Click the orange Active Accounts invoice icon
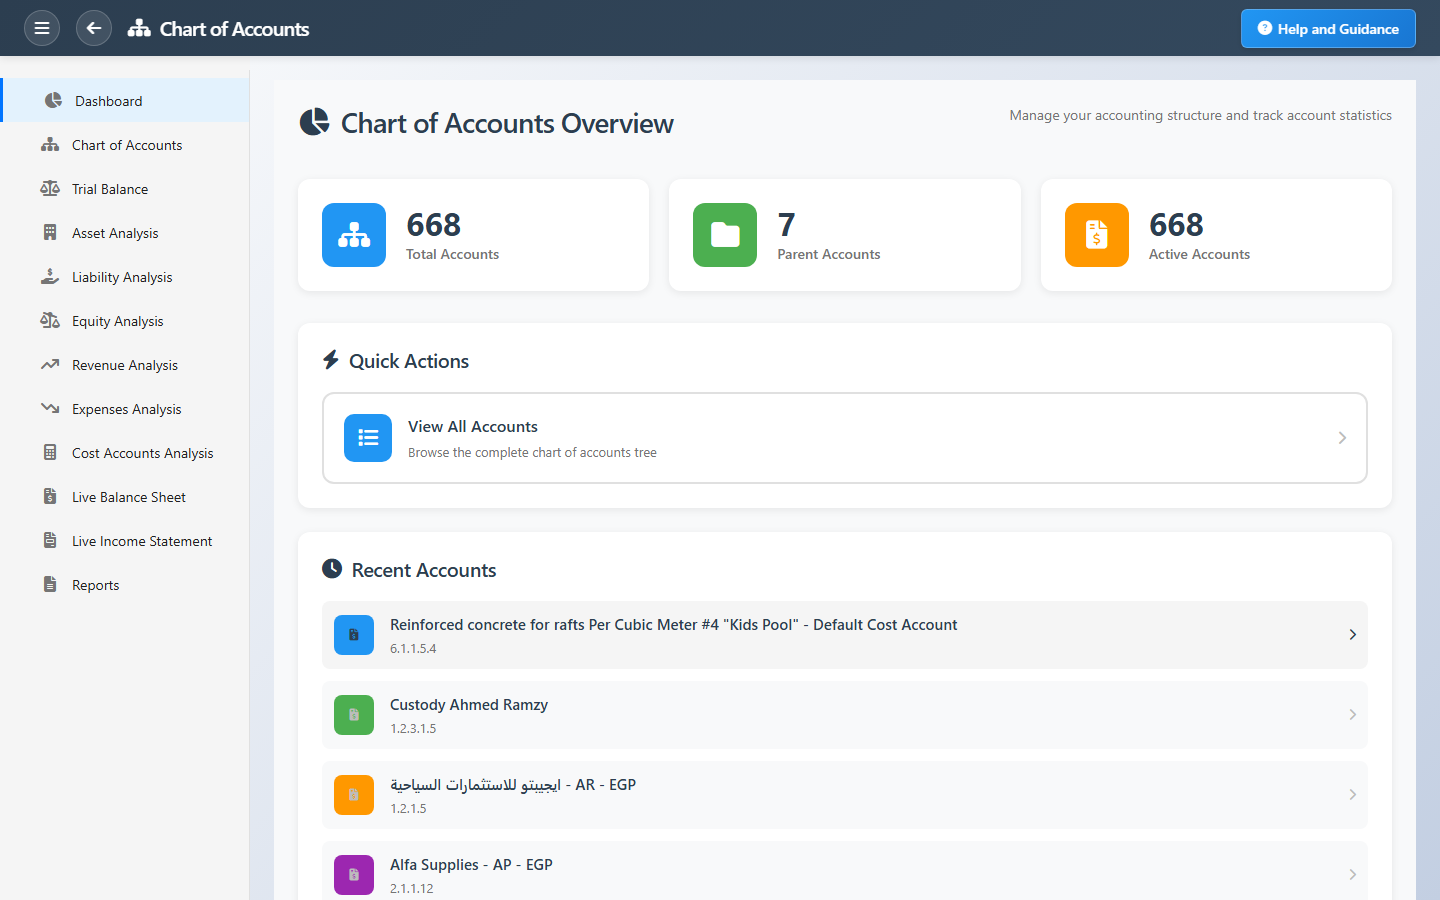1440x900 pixels. tap(1097, 235)
